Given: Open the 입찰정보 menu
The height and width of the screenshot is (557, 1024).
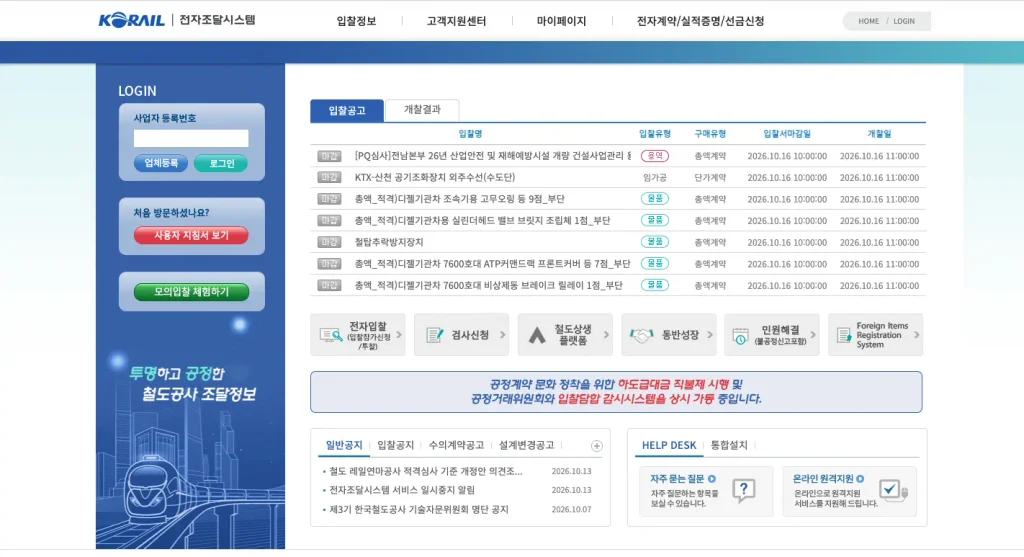Looking at the screenshot, I should [x=356, y=21].
